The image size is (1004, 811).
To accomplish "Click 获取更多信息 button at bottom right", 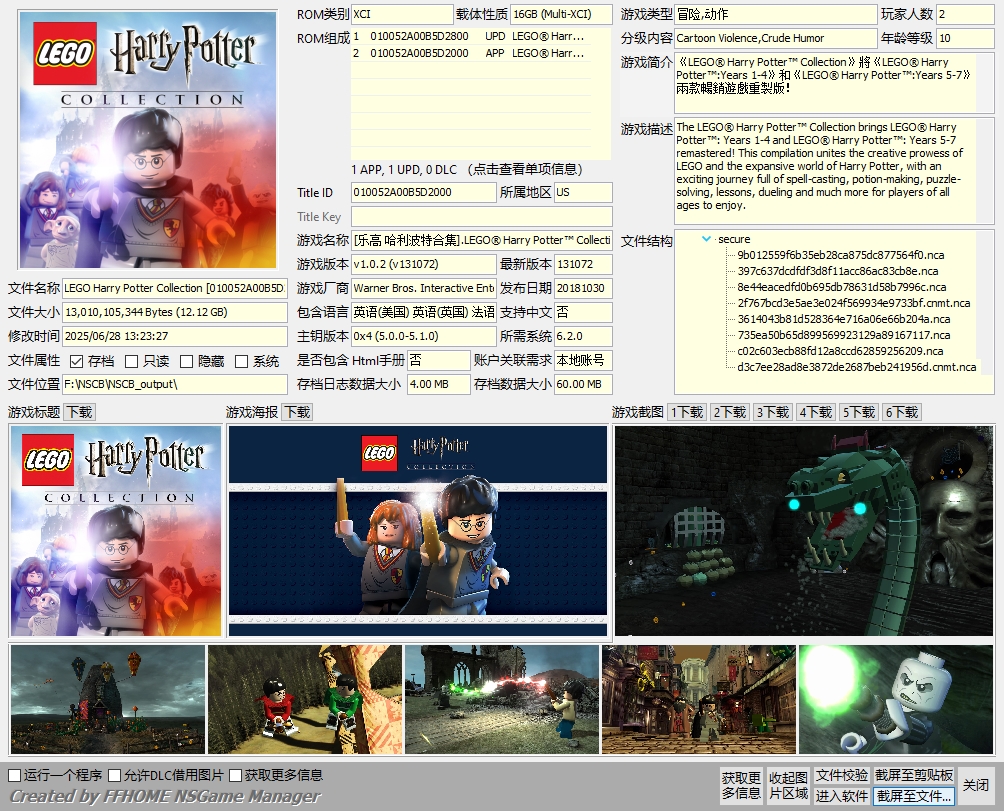I will 741,785.
